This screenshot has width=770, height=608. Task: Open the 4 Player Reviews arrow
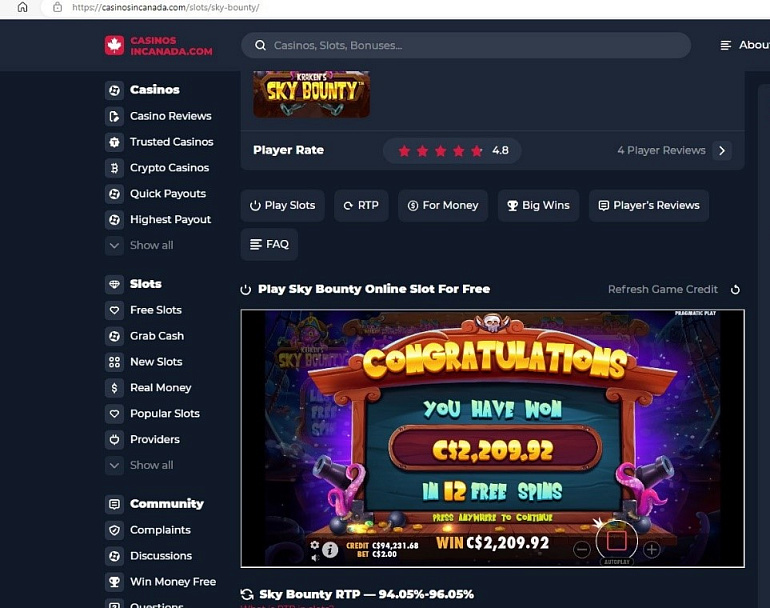722,150
